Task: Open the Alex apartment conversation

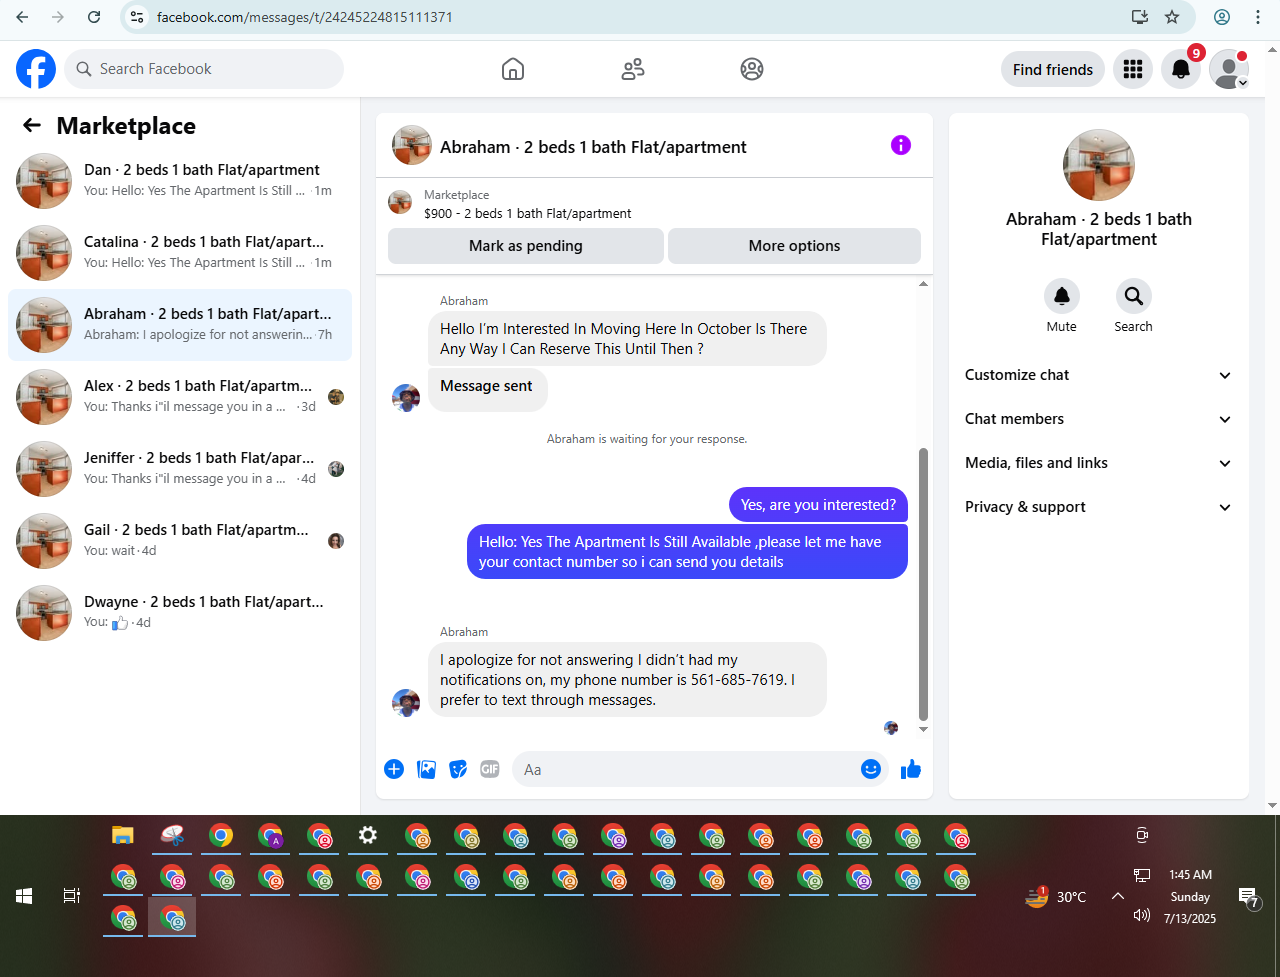Action: point(180,397)
